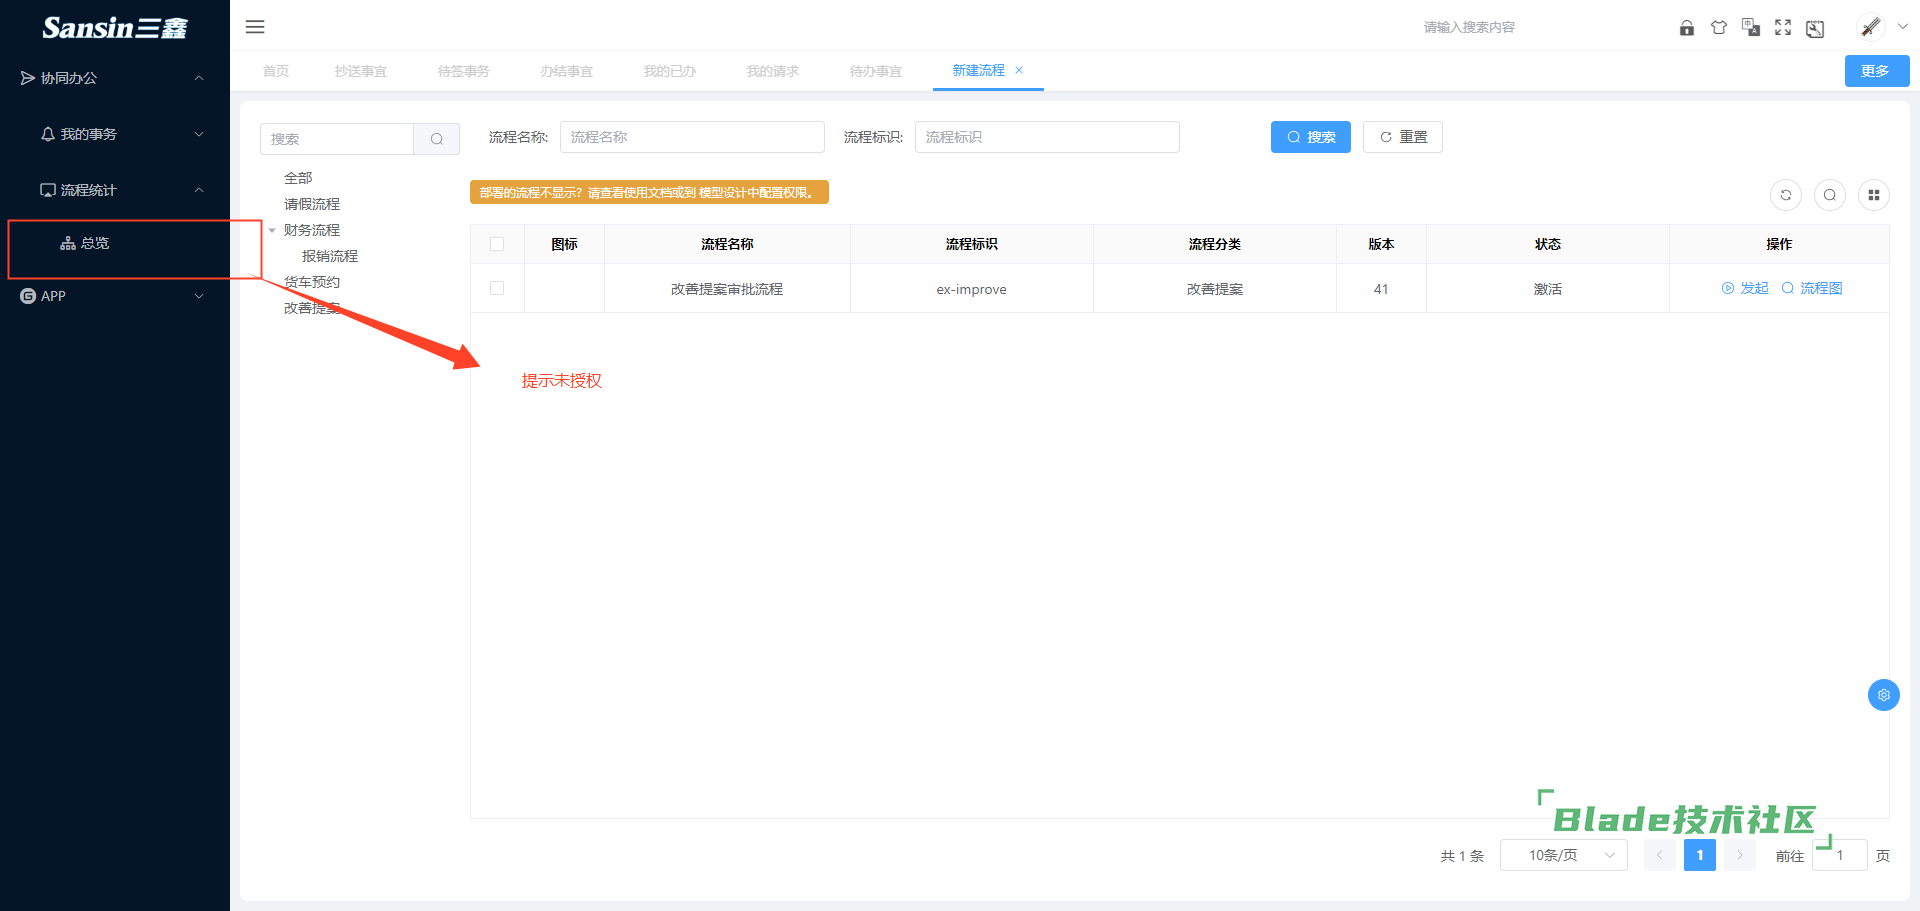
Task: Open the column display grid icon
Action: (1874, 195)
